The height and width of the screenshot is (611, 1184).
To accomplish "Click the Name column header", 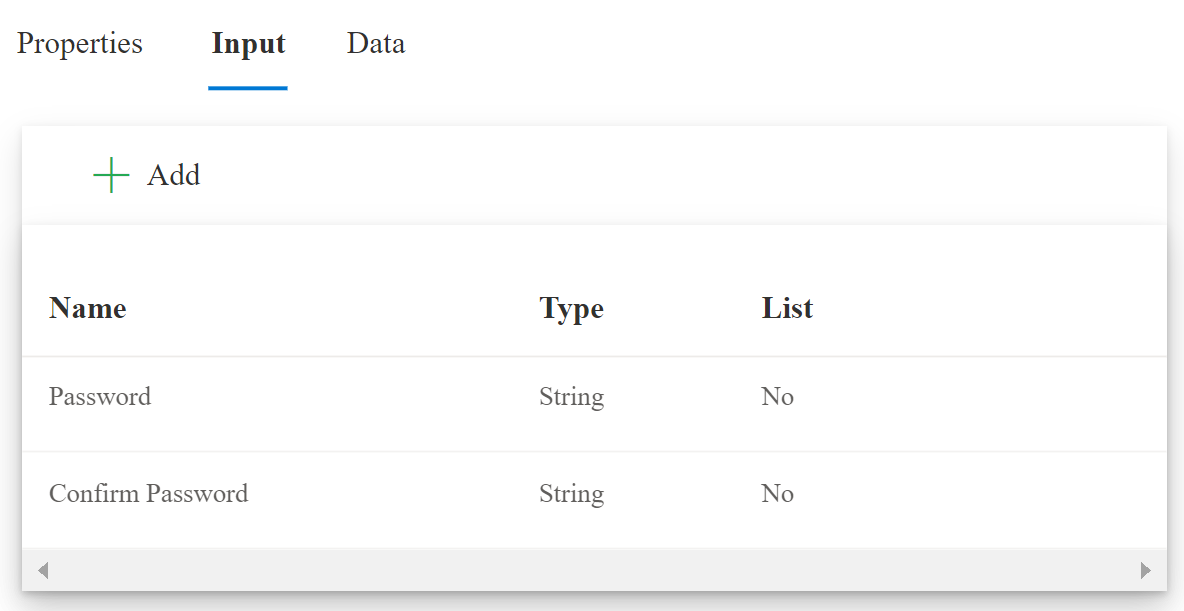I will point(88,308).
